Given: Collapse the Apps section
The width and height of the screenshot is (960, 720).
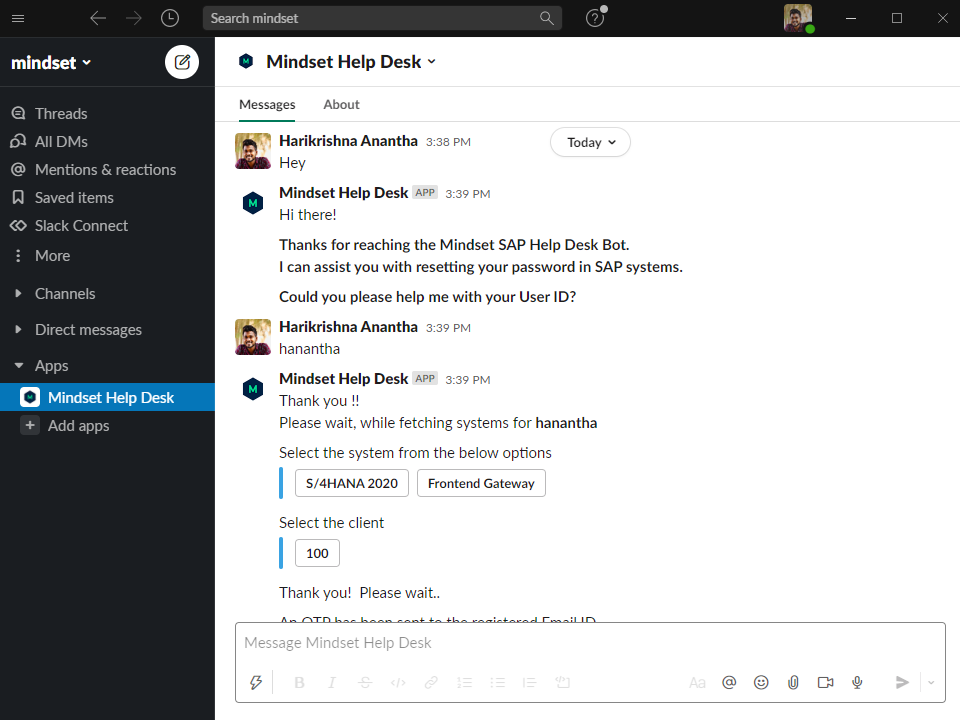Looking at the screenshot, I should point(18,366).
